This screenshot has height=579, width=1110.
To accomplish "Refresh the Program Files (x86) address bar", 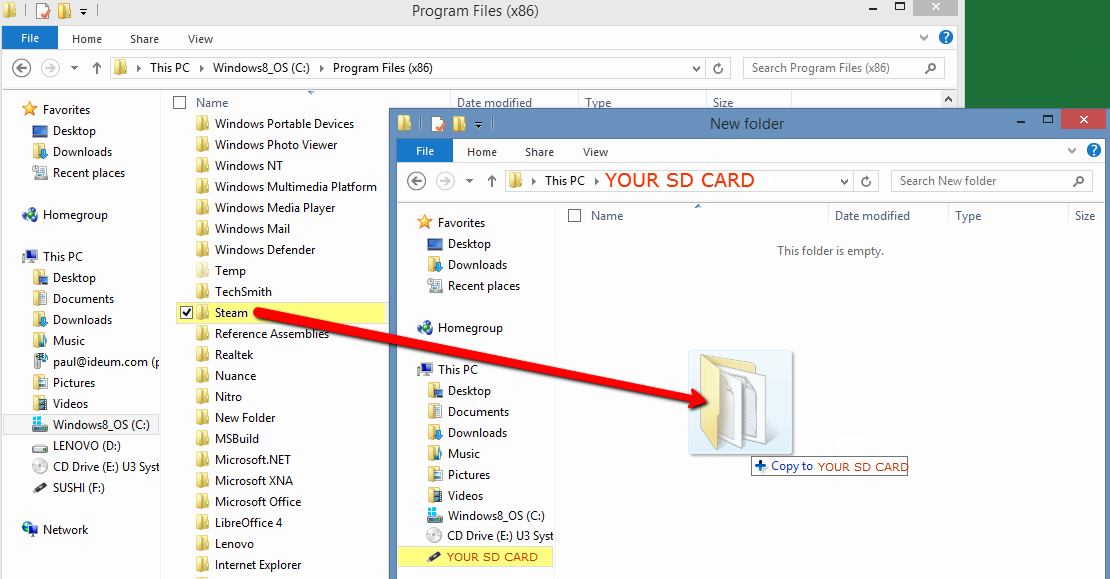I will 718,68.
